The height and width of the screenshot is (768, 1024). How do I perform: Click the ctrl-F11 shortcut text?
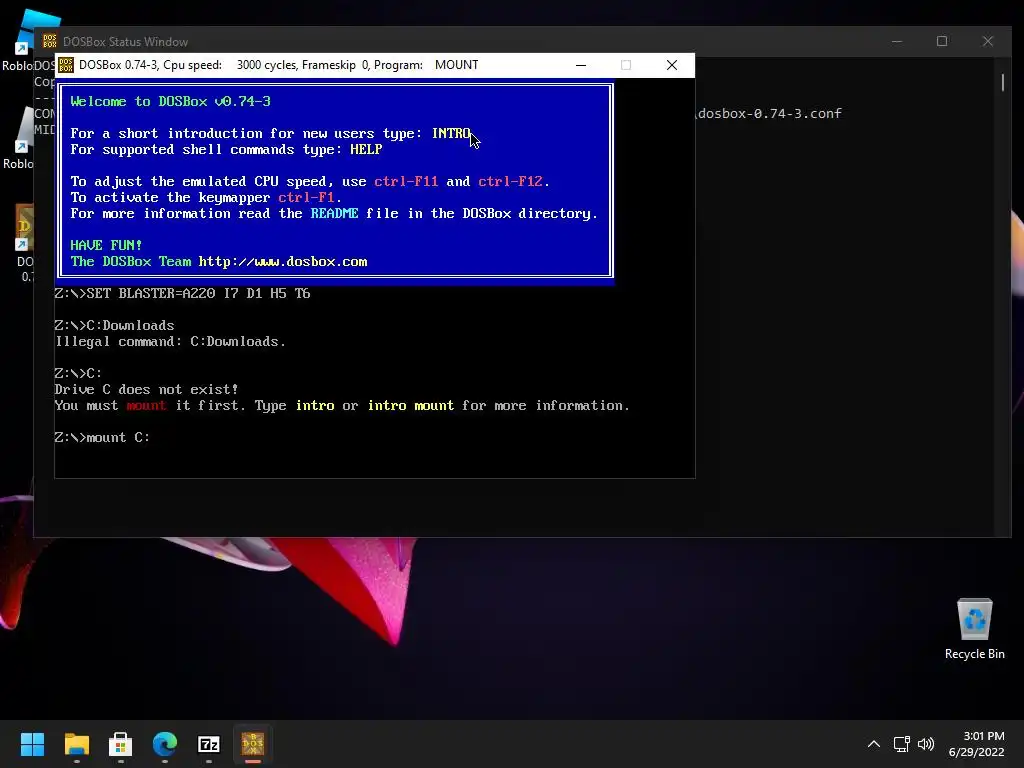pyautogui.click(x=406, y=182)
